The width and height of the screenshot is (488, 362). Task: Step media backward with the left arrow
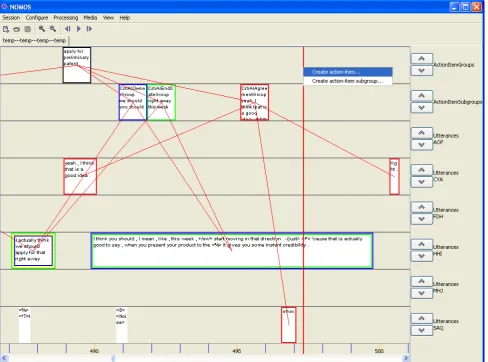[x=68, y=29]
